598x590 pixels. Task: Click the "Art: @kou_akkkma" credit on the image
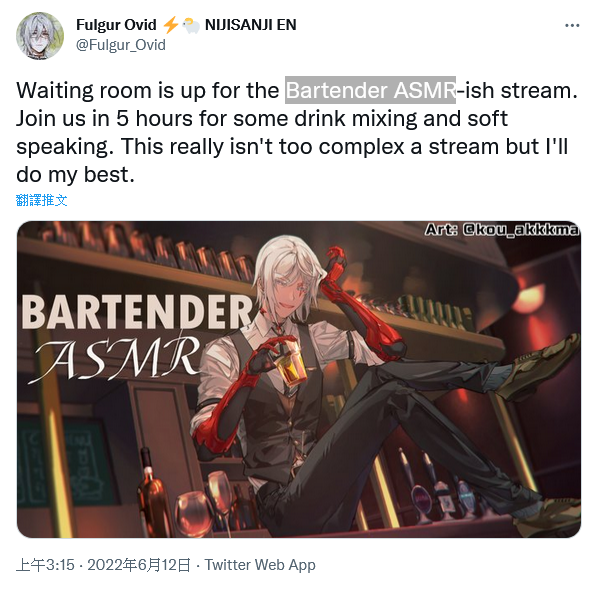pos(502,230)
